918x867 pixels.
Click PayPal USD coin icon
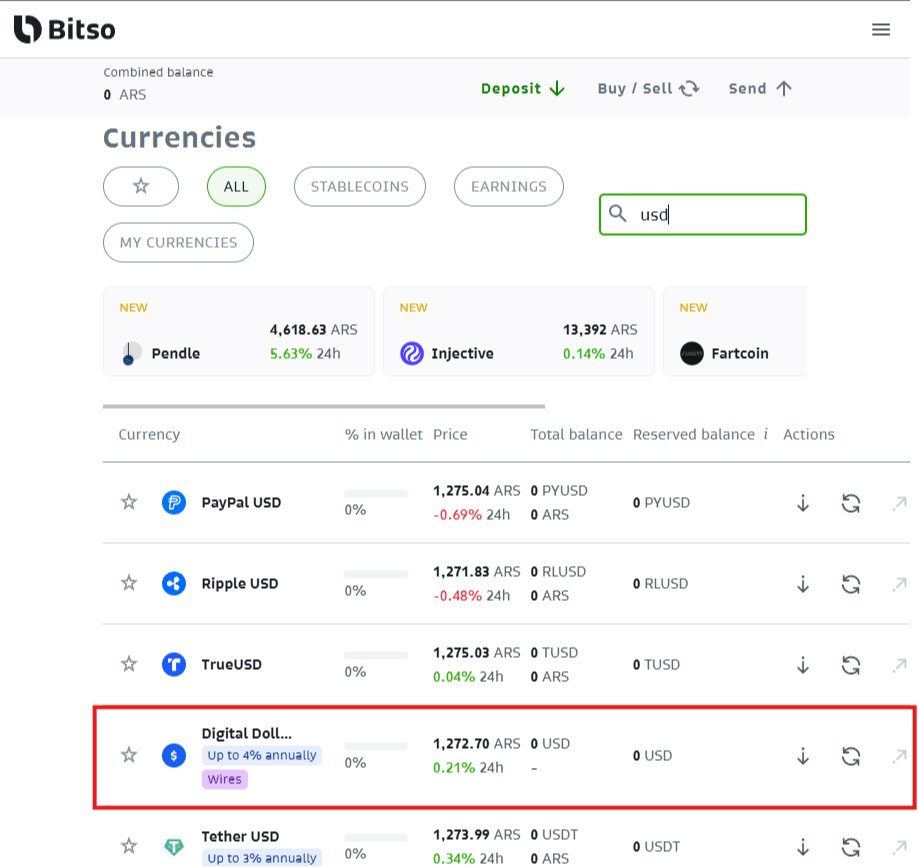(174, 502)
